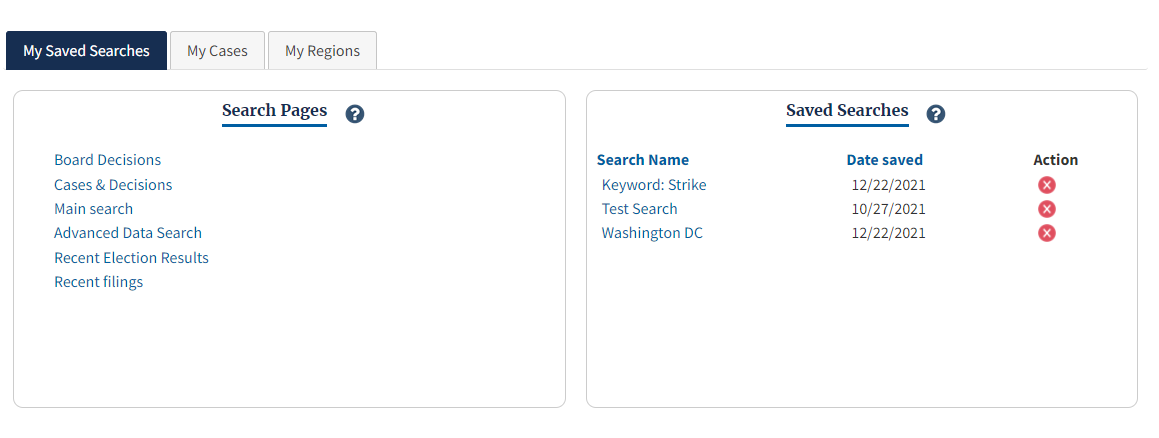Go to Cases & Decisions search

point(113,185)
